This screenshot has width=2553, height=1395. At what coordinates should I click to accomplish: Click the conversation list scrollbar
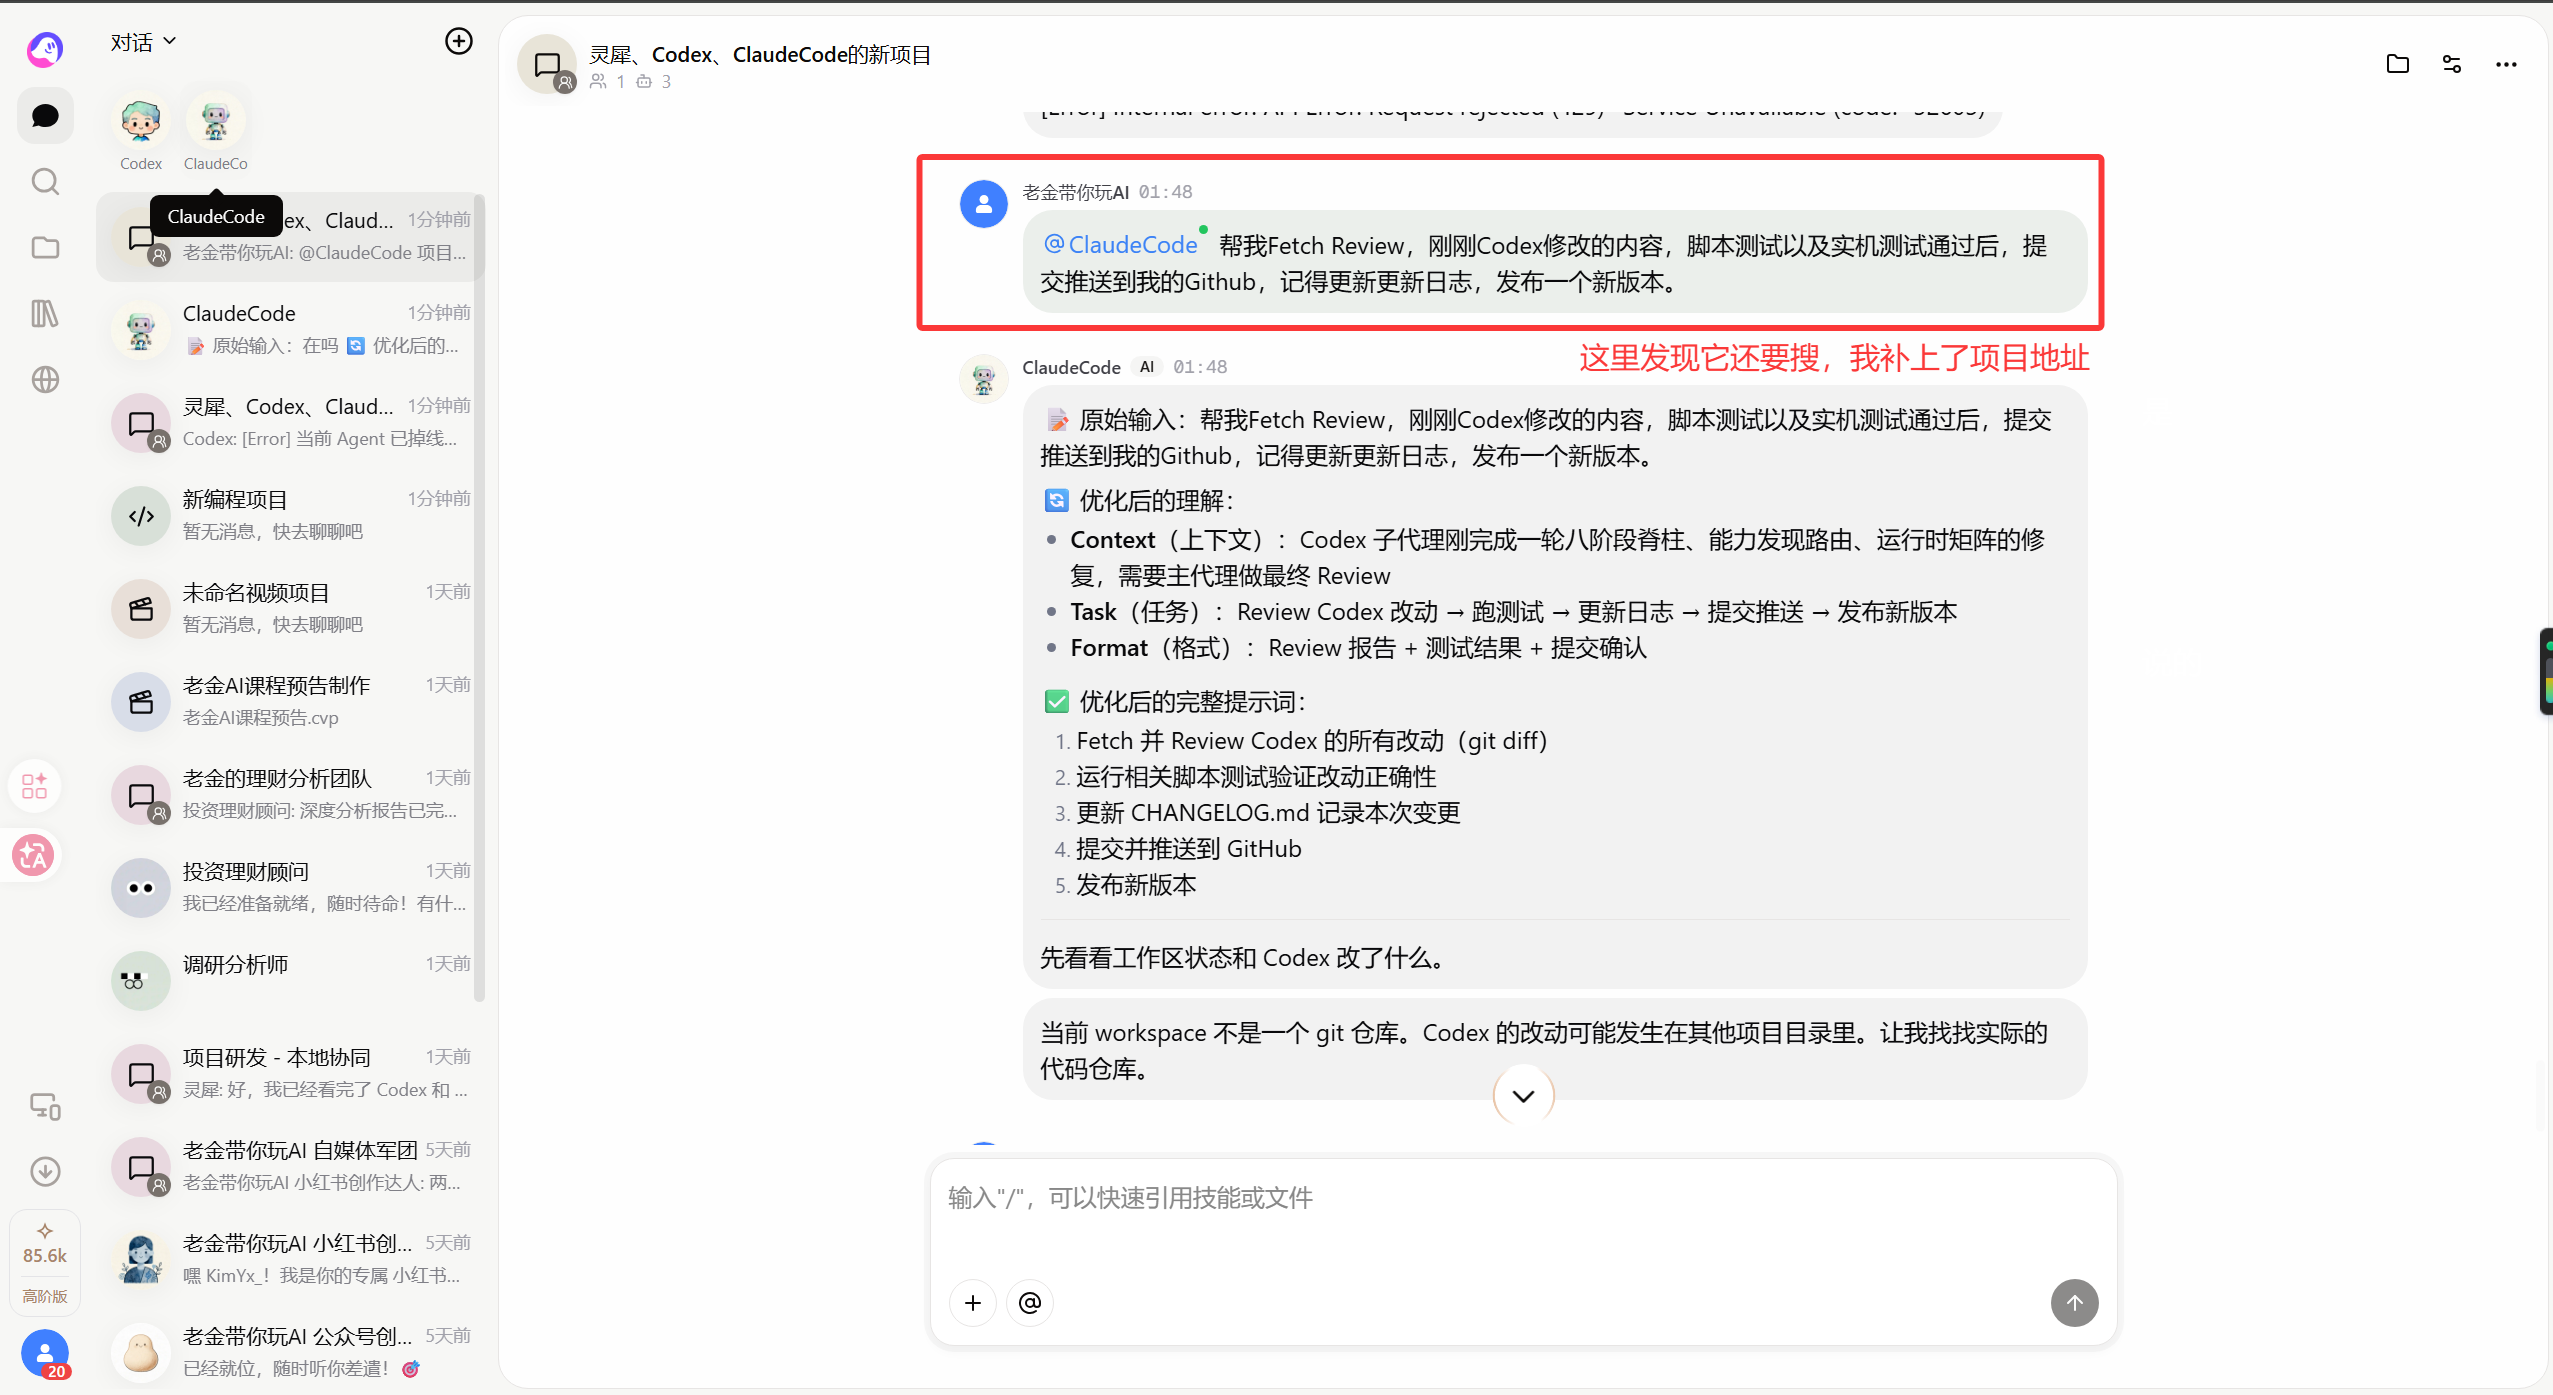pos(480,598)
